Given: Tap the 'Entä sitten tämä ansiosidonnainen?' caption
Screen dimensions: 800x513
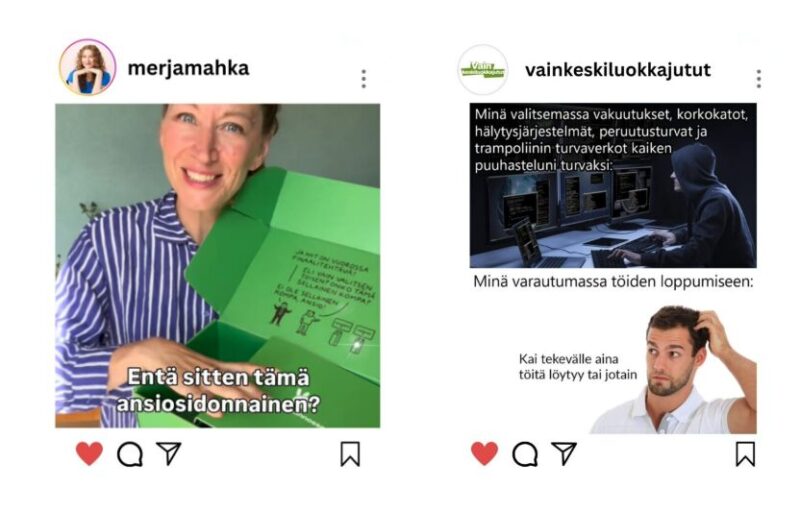Looking at the screenshot, I should 218,390.
